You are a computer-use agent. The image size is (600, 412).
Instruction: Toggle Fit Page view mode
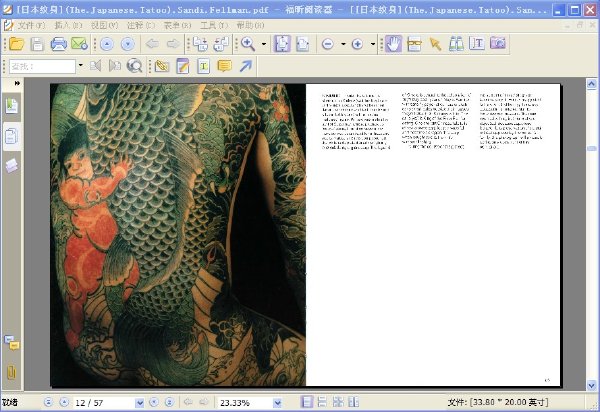point(282,44)
